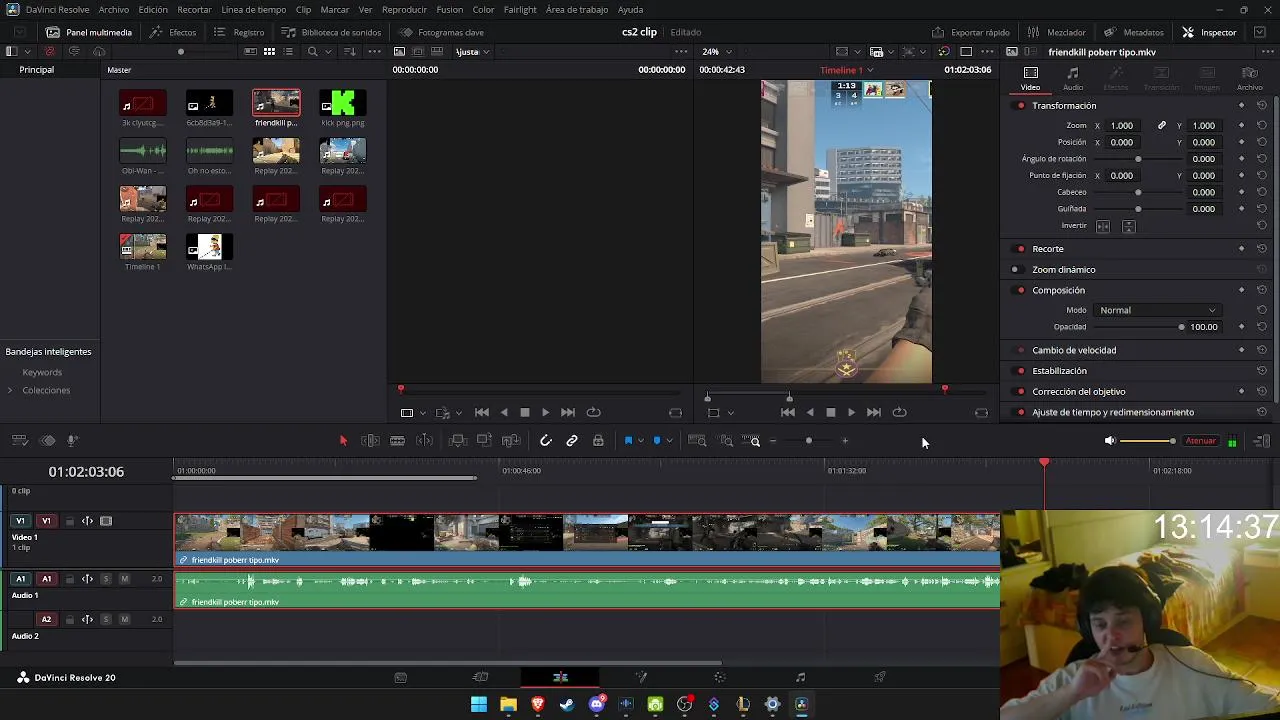
Task: Click the Insert Clip timeline icon
Action: [458, 441]
